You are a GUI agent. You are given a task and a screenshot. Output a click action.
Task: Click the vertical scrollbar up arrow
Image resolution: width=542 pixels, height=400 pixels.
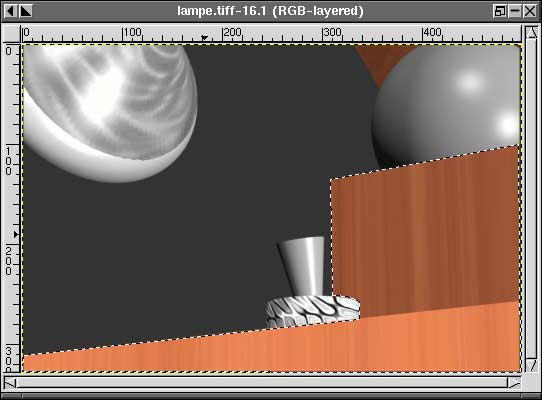[531, 32]
